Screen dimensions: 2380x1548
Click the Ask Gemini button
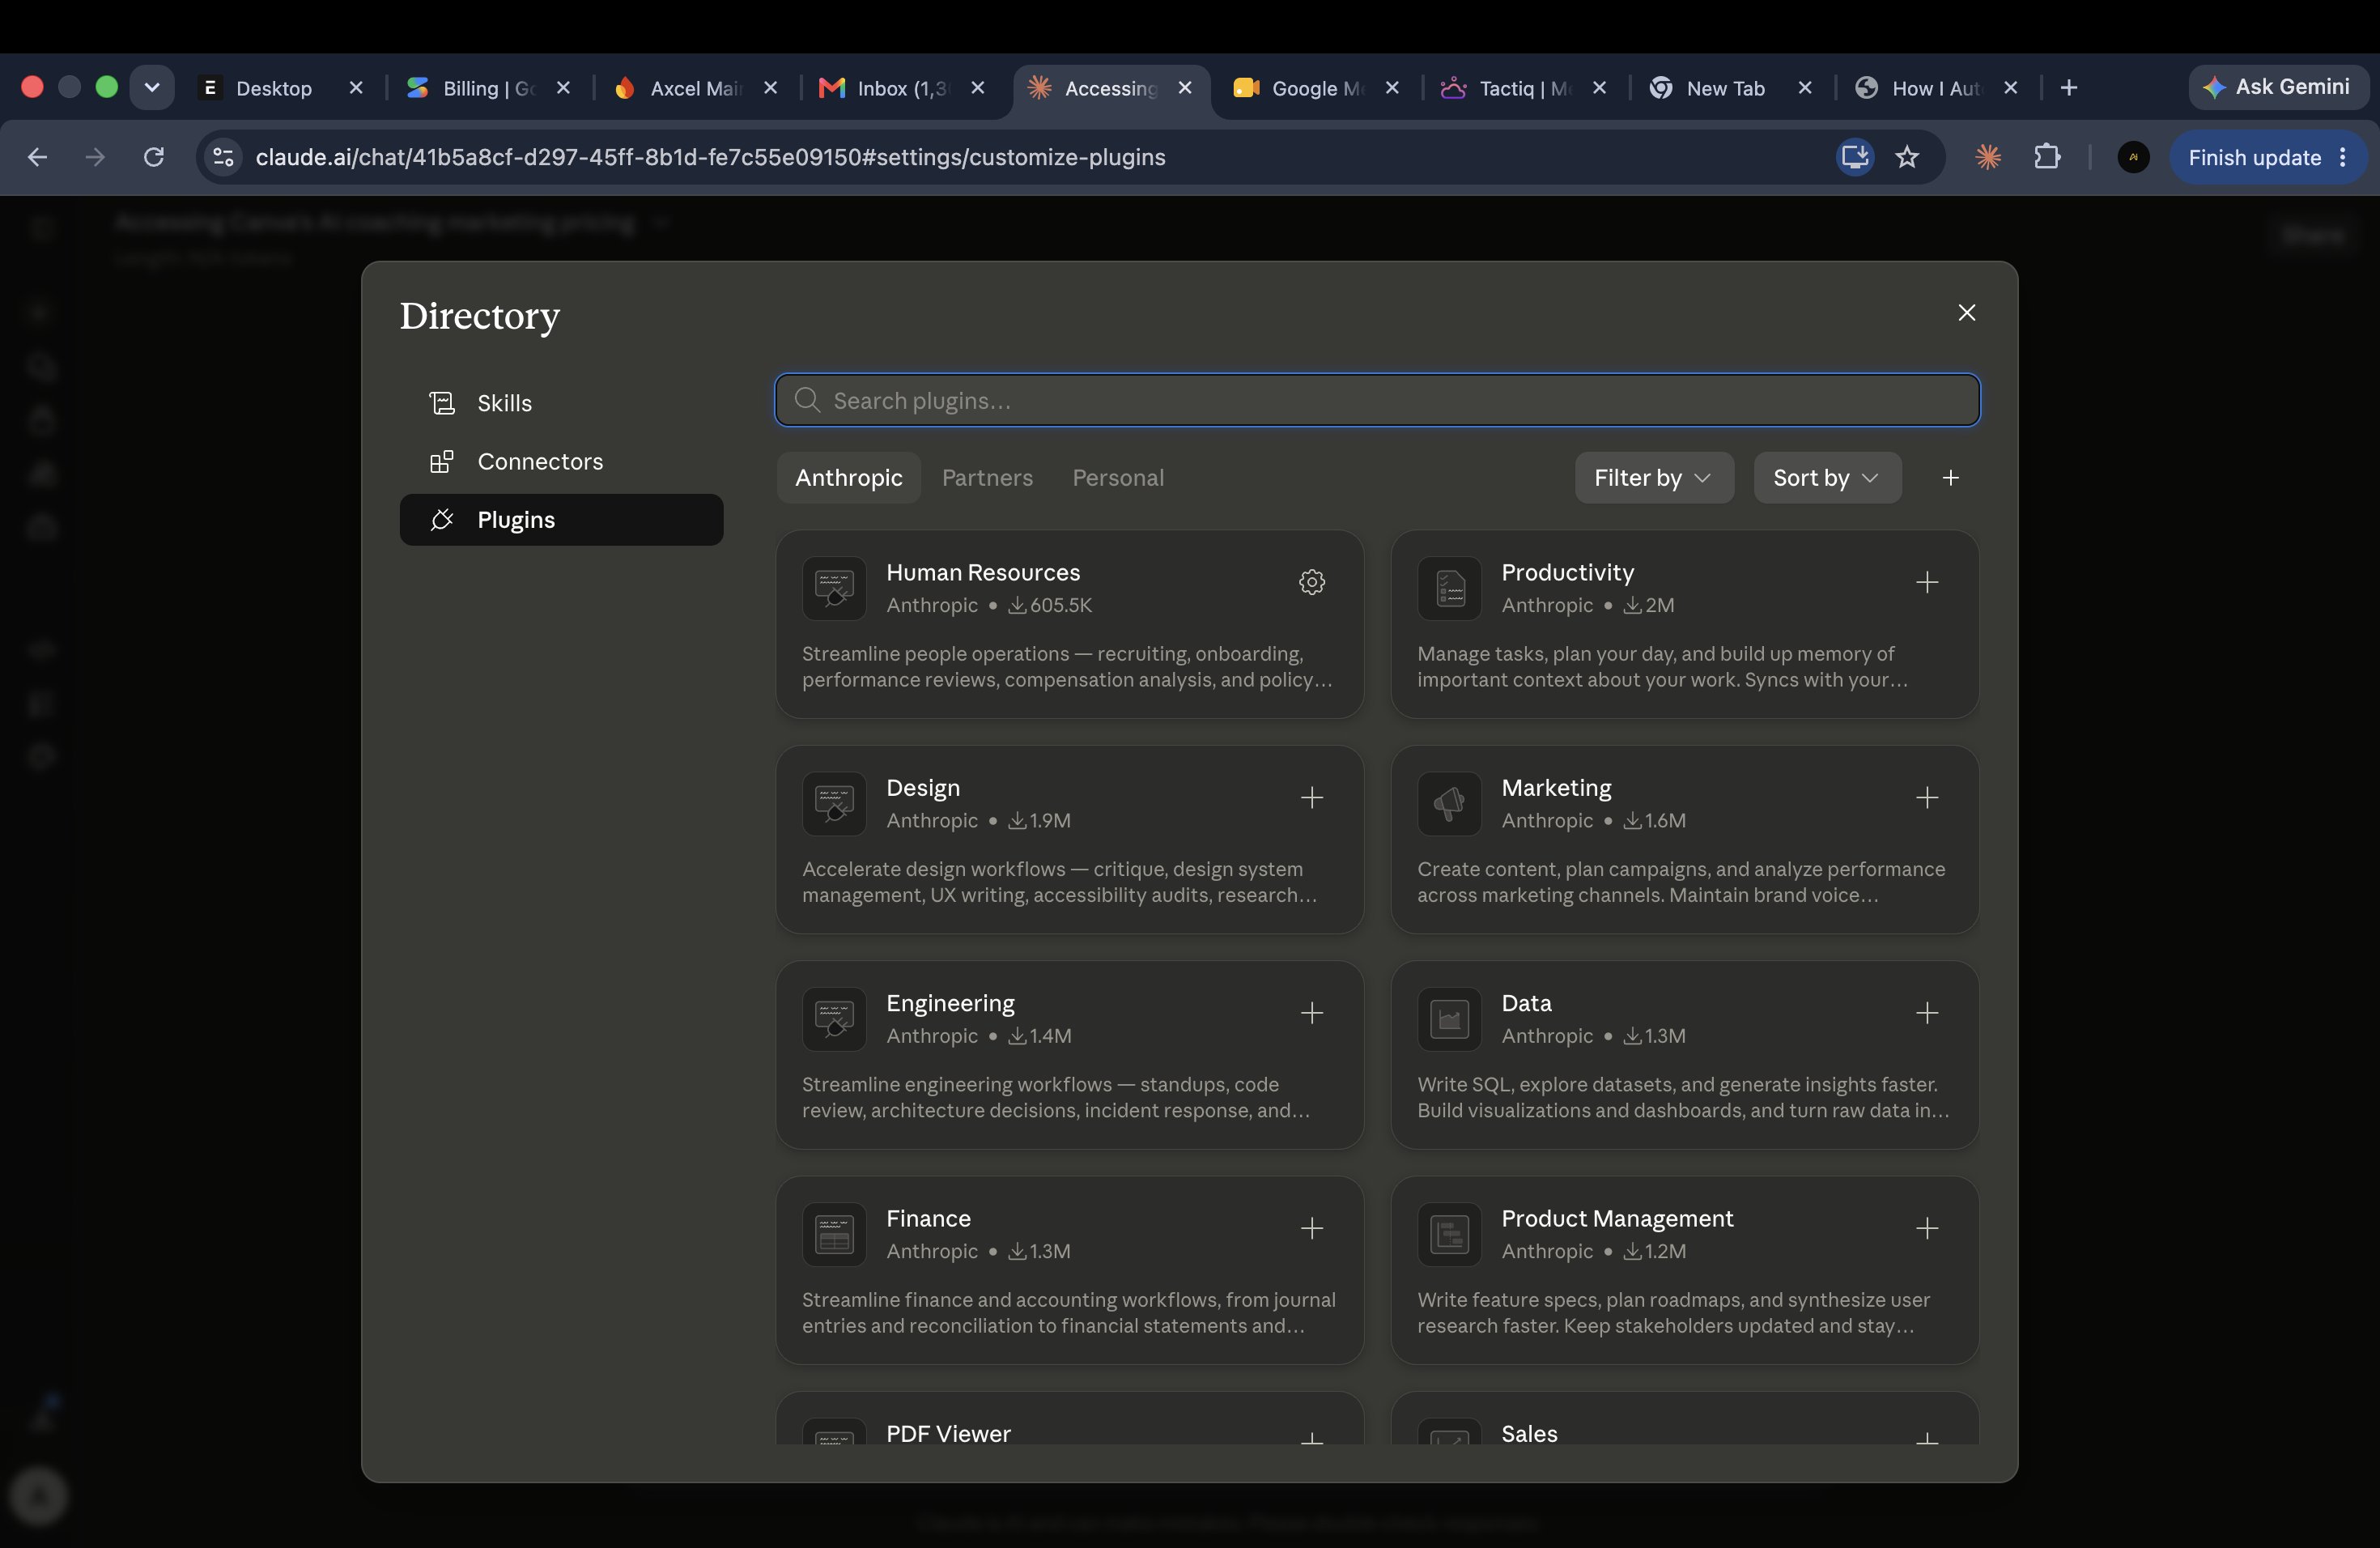pyautogui.click(x=2277, y=87)
